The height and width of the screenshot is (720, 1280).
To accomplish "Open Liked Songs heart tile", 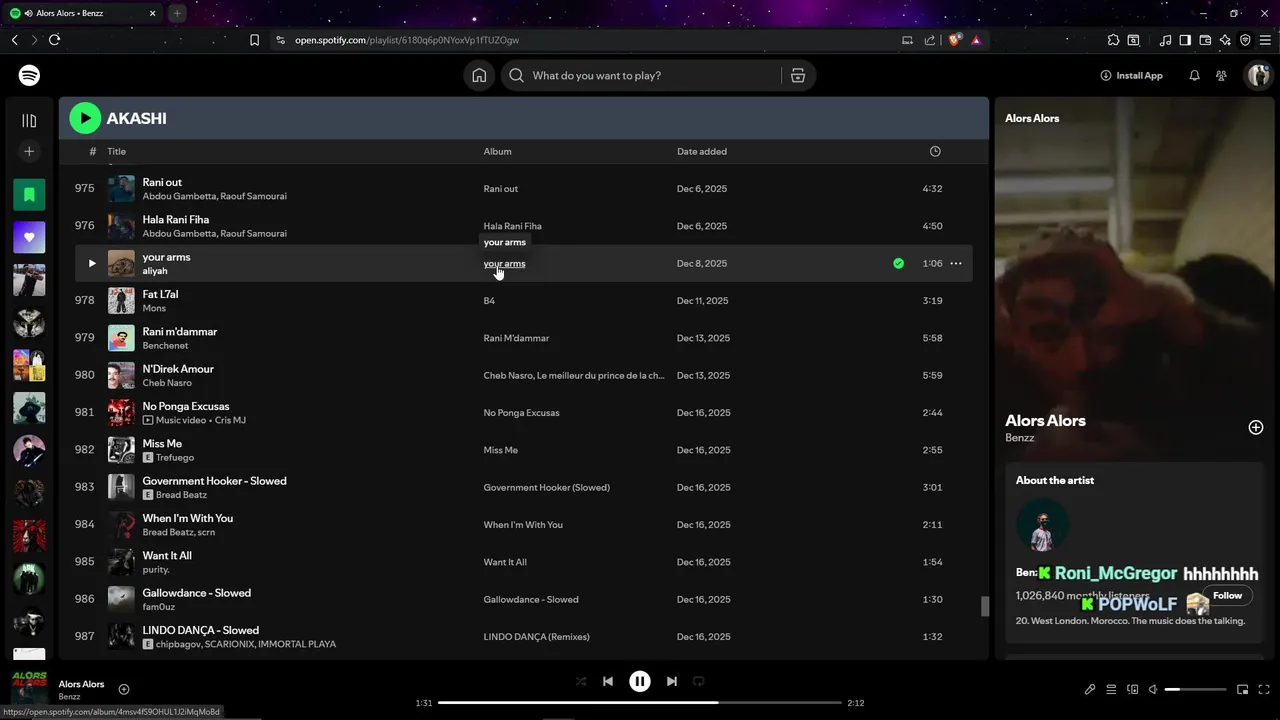I will (x=29, y=237).
